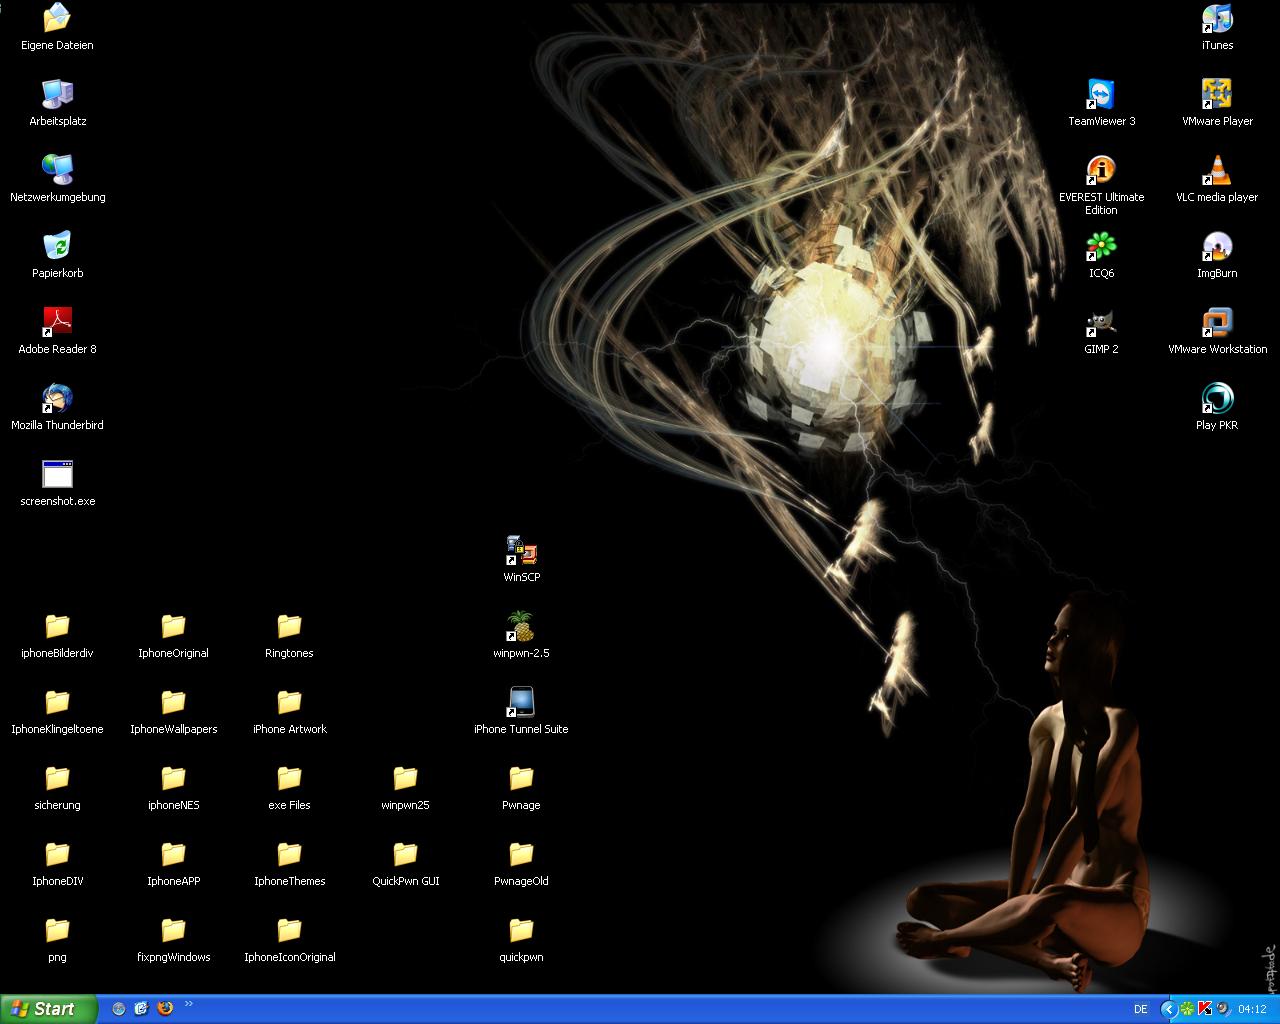Select the iTunes desktop shortcut
Viewport: 1280px width, 1024px height.
click(x=1217, y=18)
